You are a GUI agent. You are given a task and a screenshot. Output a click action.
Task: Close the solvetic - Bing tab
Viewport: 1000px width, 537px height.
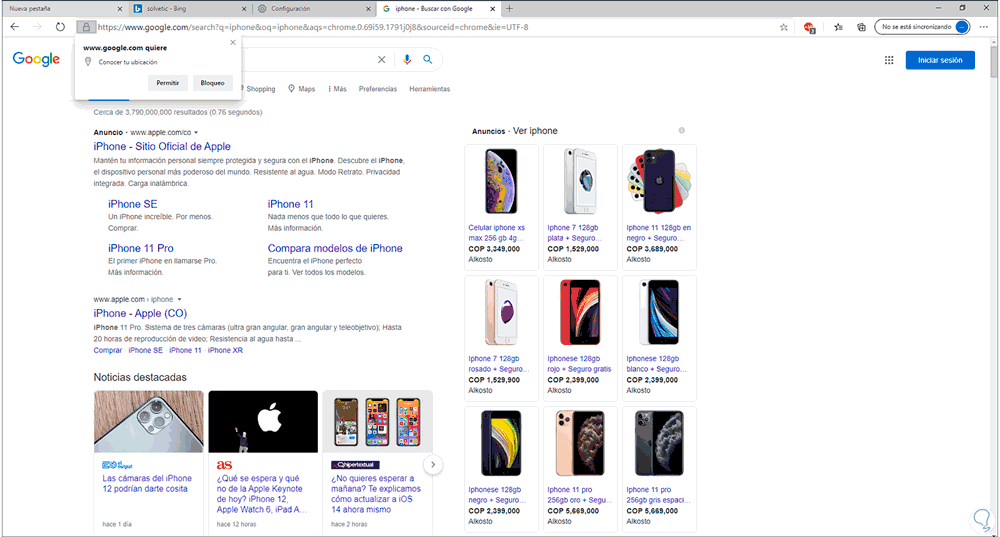tap(244, 9)
